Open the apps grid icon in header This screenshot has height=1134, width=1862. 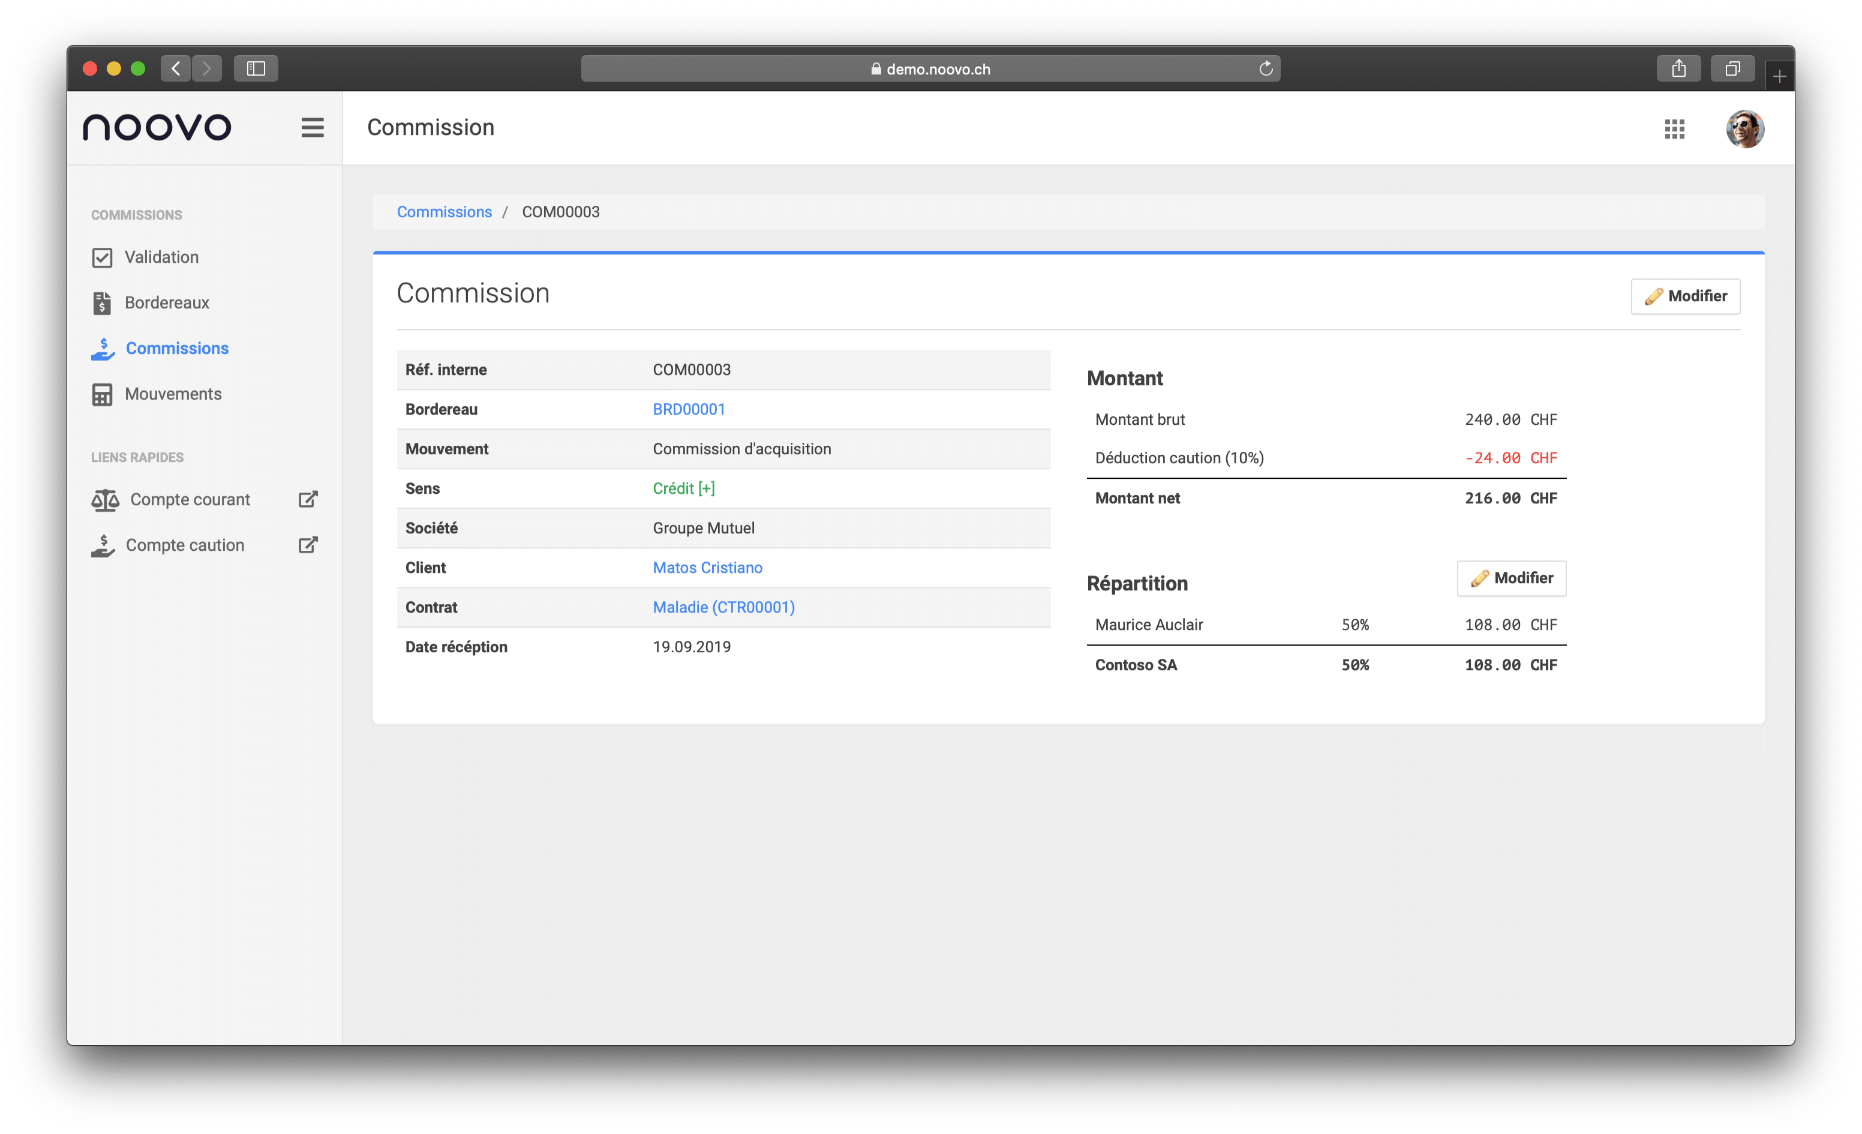[x=1674, y=129]
